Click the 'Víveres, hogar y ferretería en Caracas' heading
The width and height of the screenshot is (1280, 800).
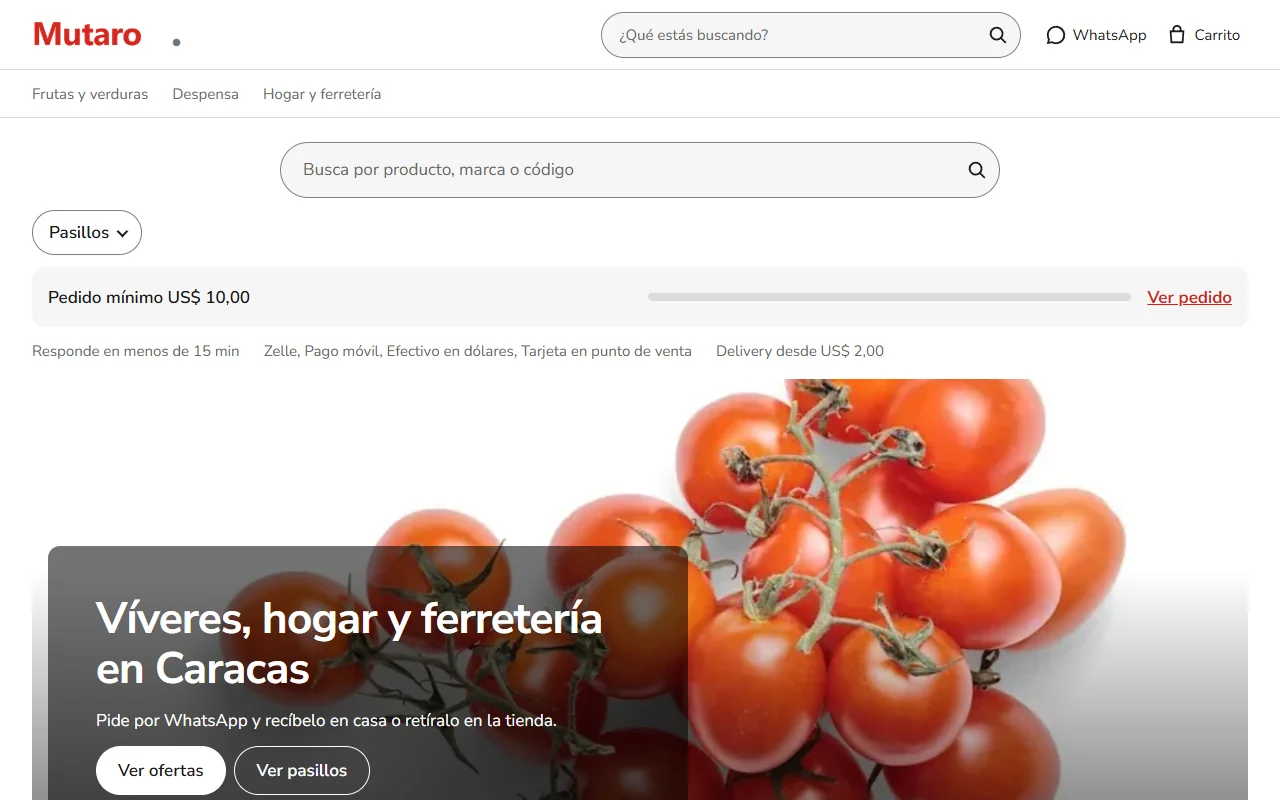click(349, 644)
